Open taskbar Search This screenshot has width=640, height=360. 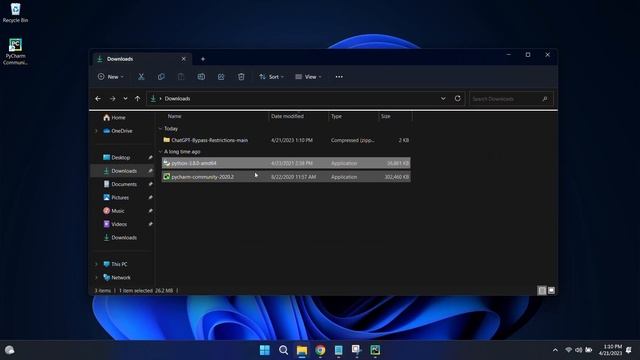pos(283,350)
